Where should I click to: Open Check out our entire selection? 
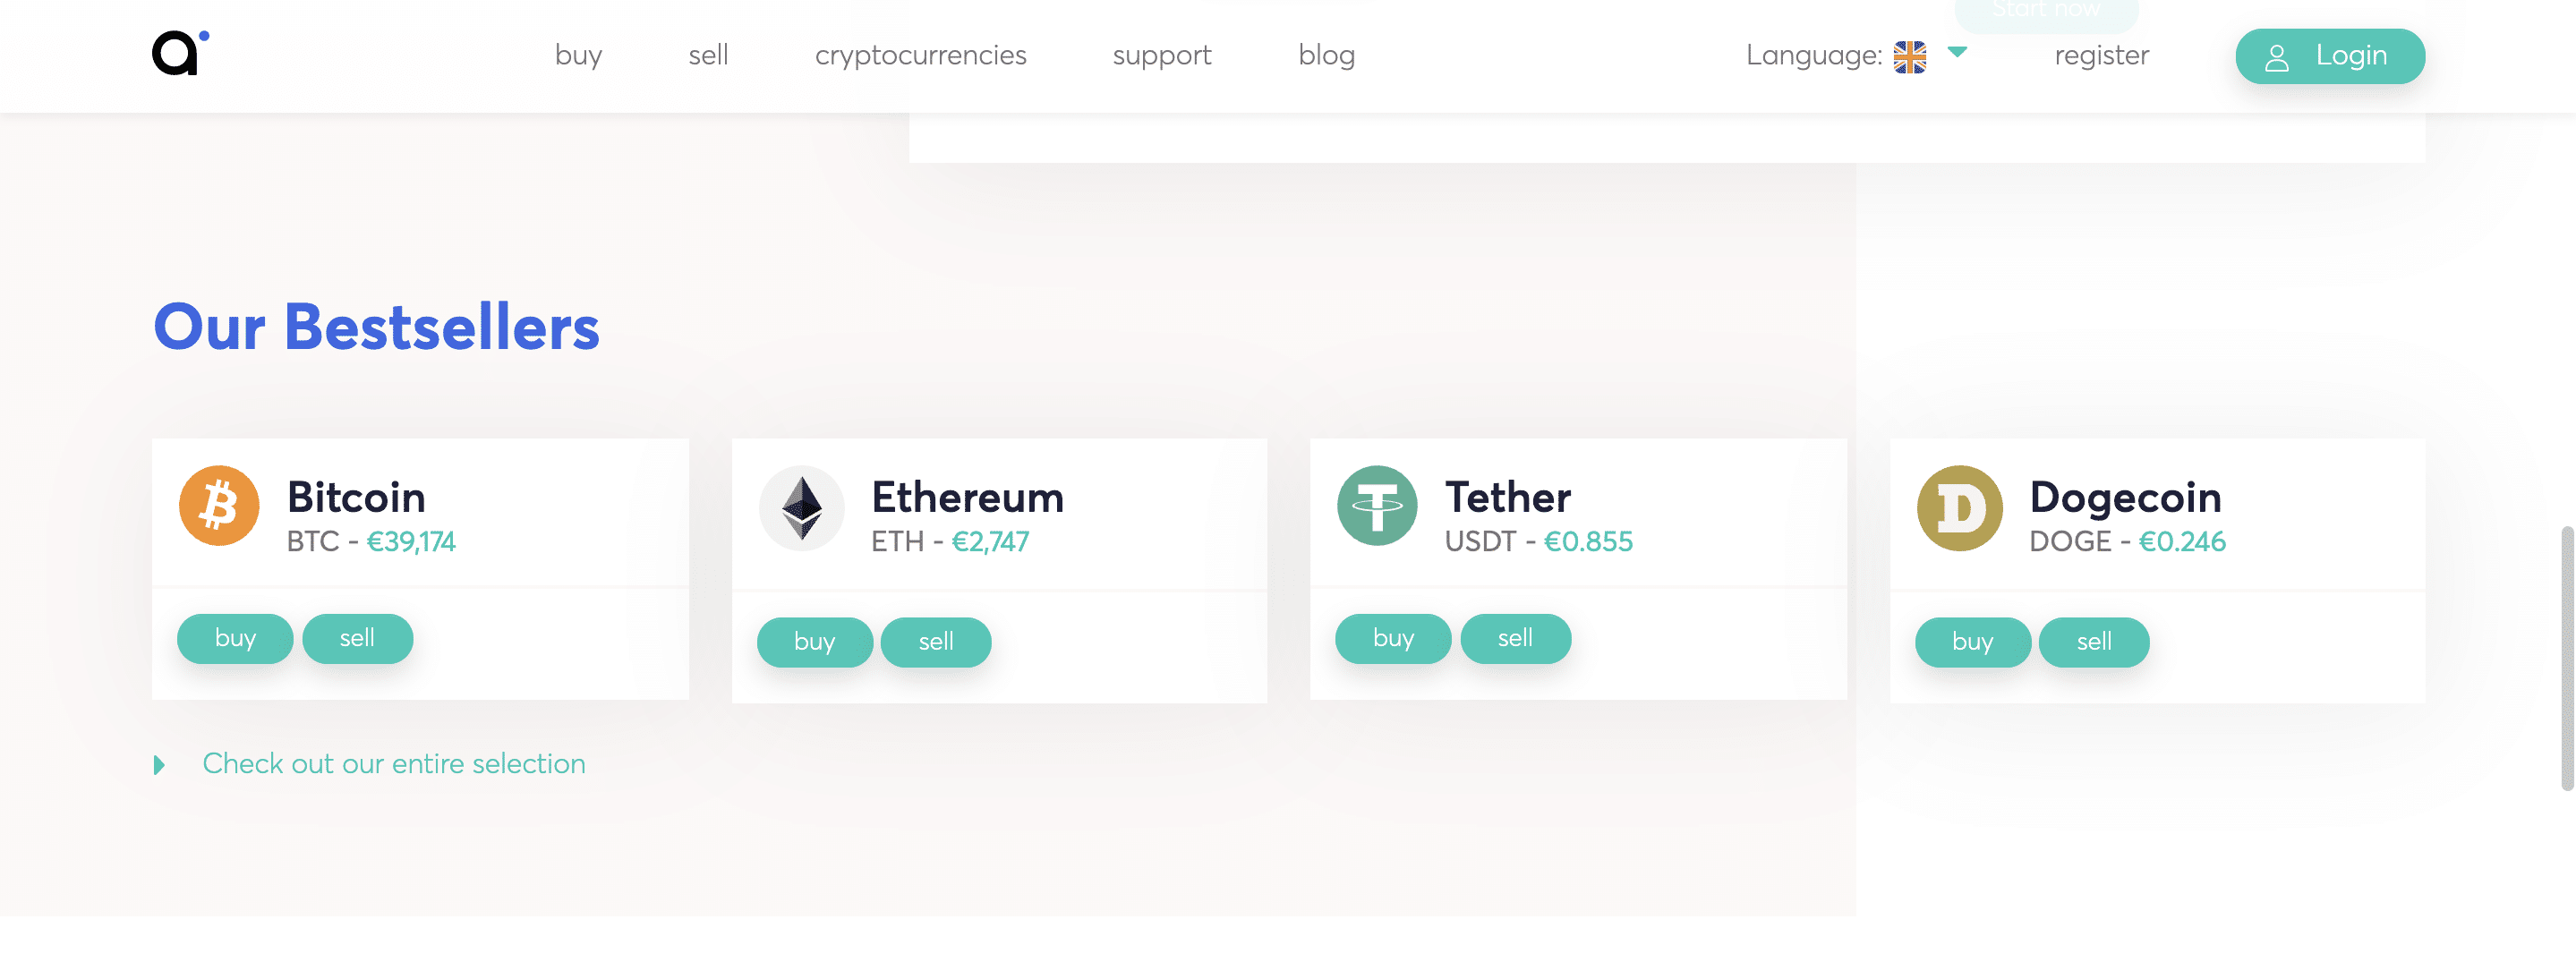[x=394, y=764]
